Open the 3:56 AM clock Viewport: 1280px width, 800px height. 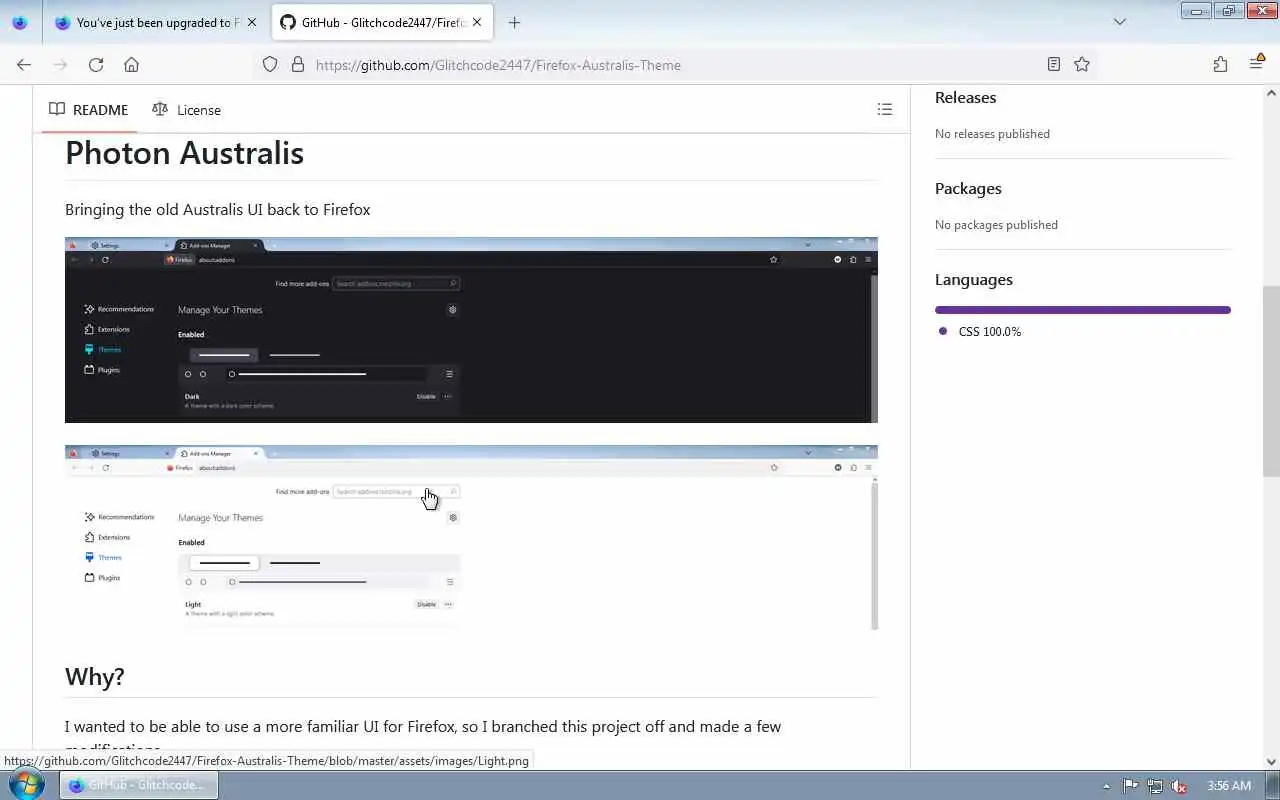point(1229,786)
